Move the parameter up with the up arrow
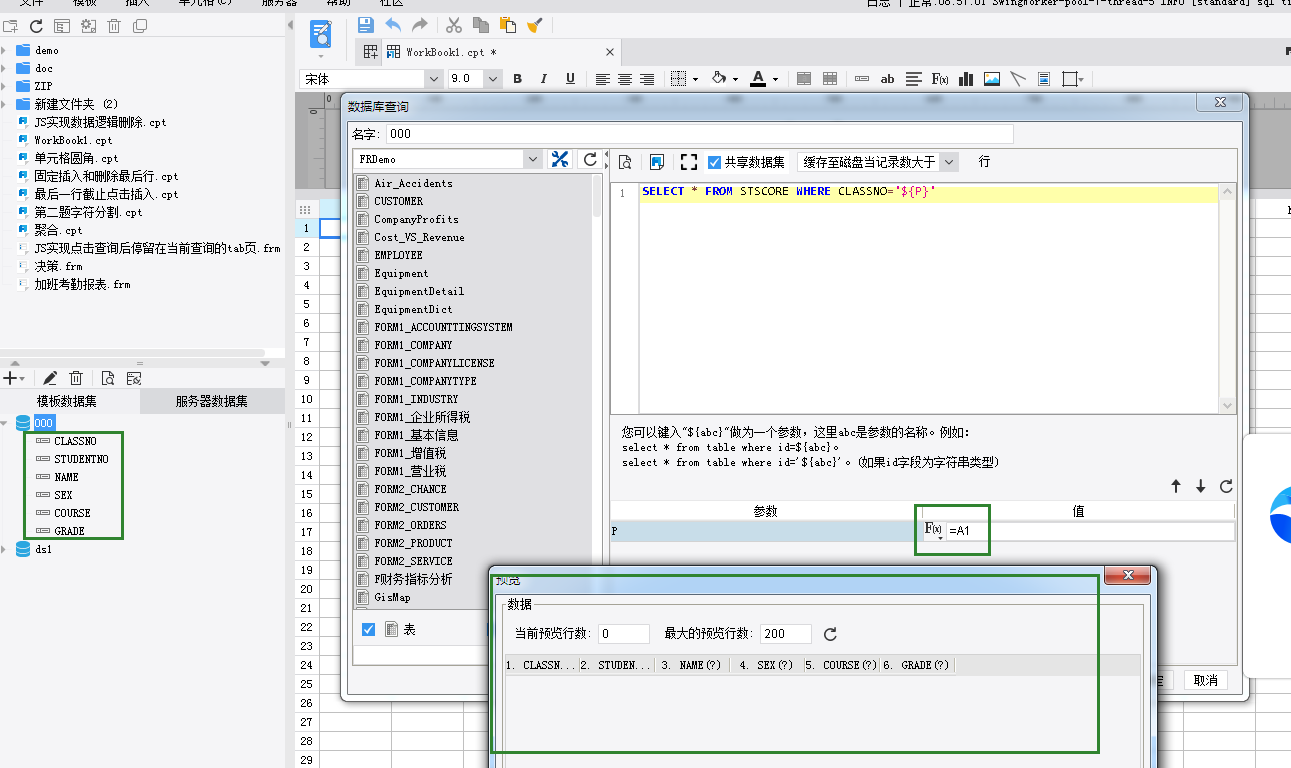The height and width of the screenshot is (768, 1291). click(1177, 487)
